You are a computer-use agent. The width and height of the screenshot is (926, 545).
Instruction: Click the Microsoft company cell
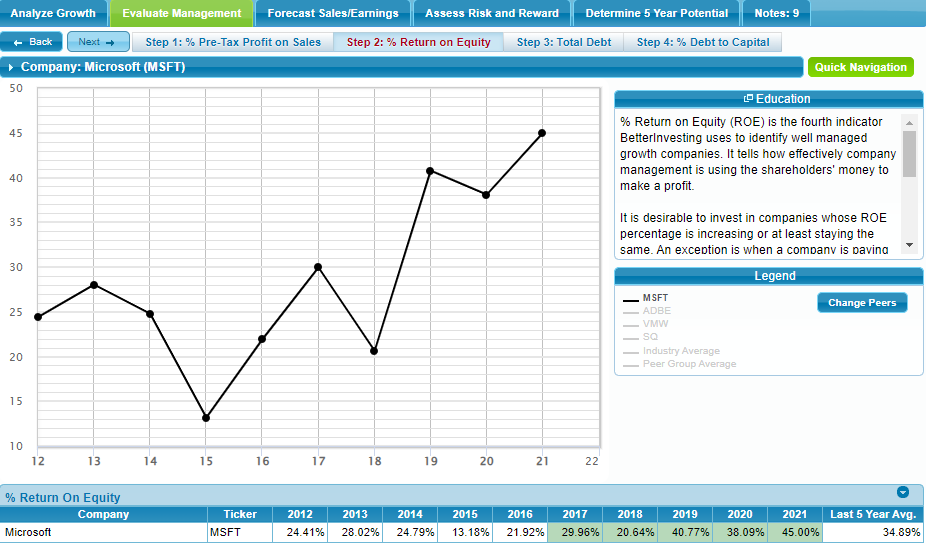tap(103, 533)
